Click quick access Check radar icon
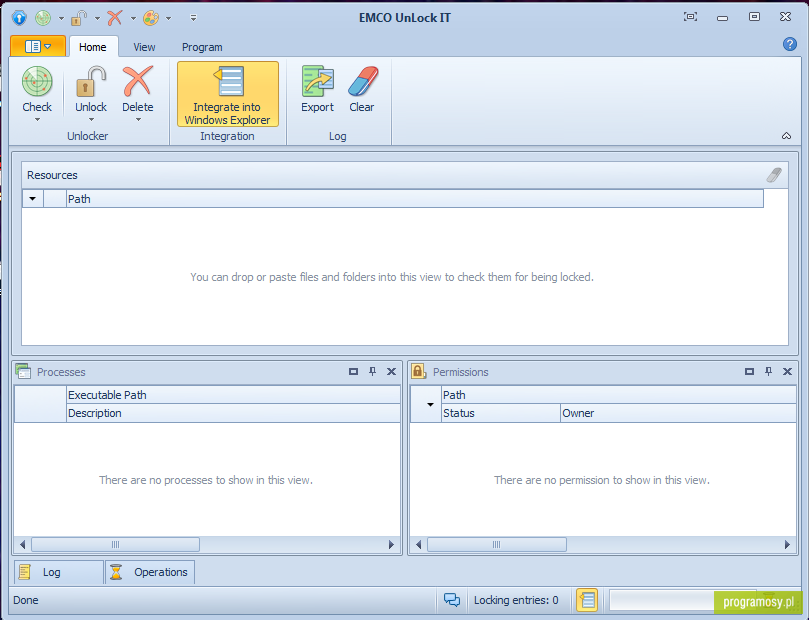Image resolution: width=809 pixels, height=620 pixels. point(43,18)
